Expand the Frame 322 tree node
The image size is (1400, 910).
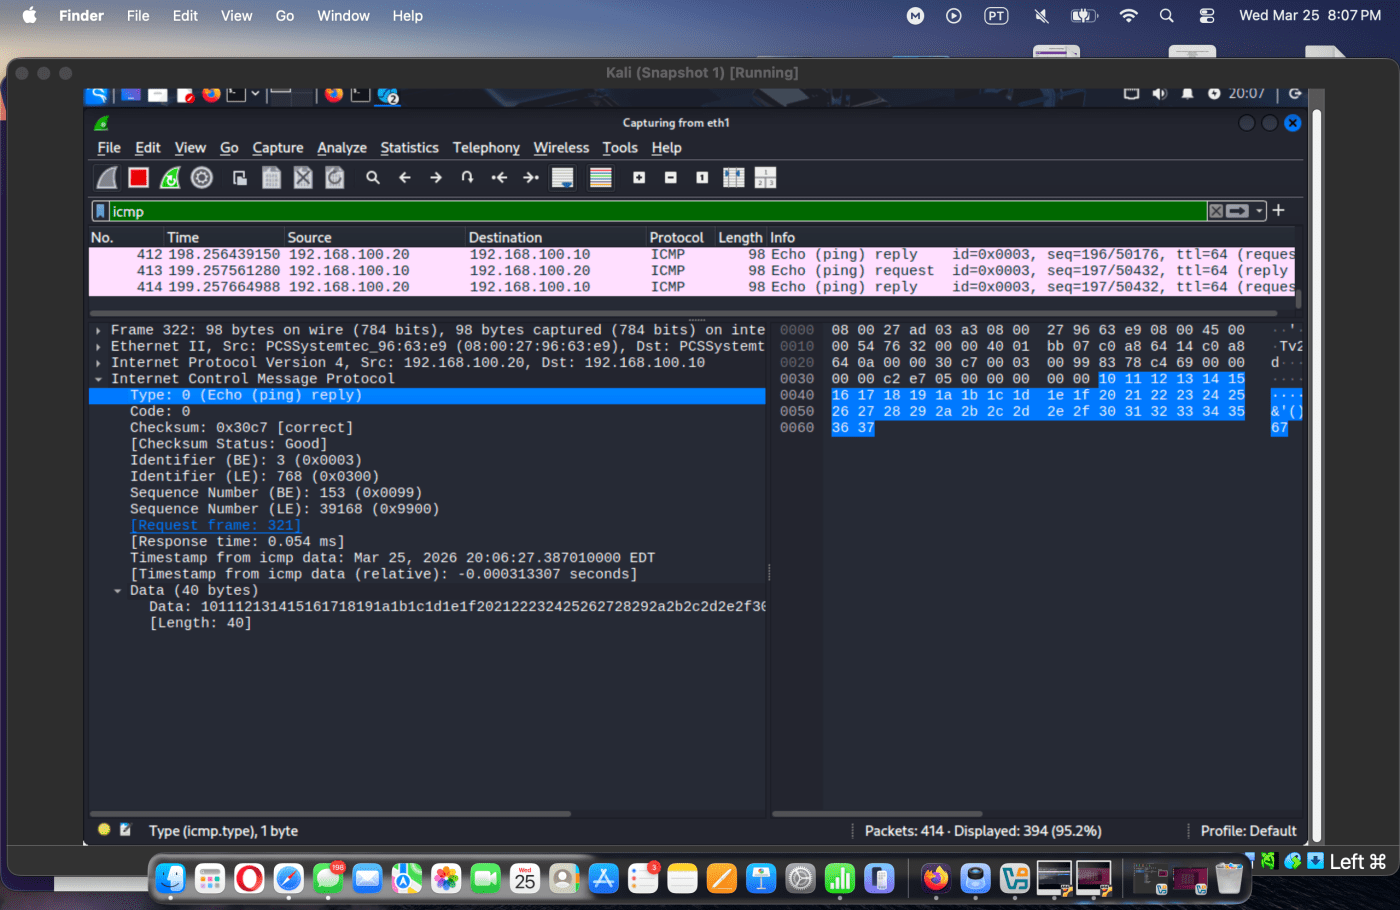click(98, 330)
